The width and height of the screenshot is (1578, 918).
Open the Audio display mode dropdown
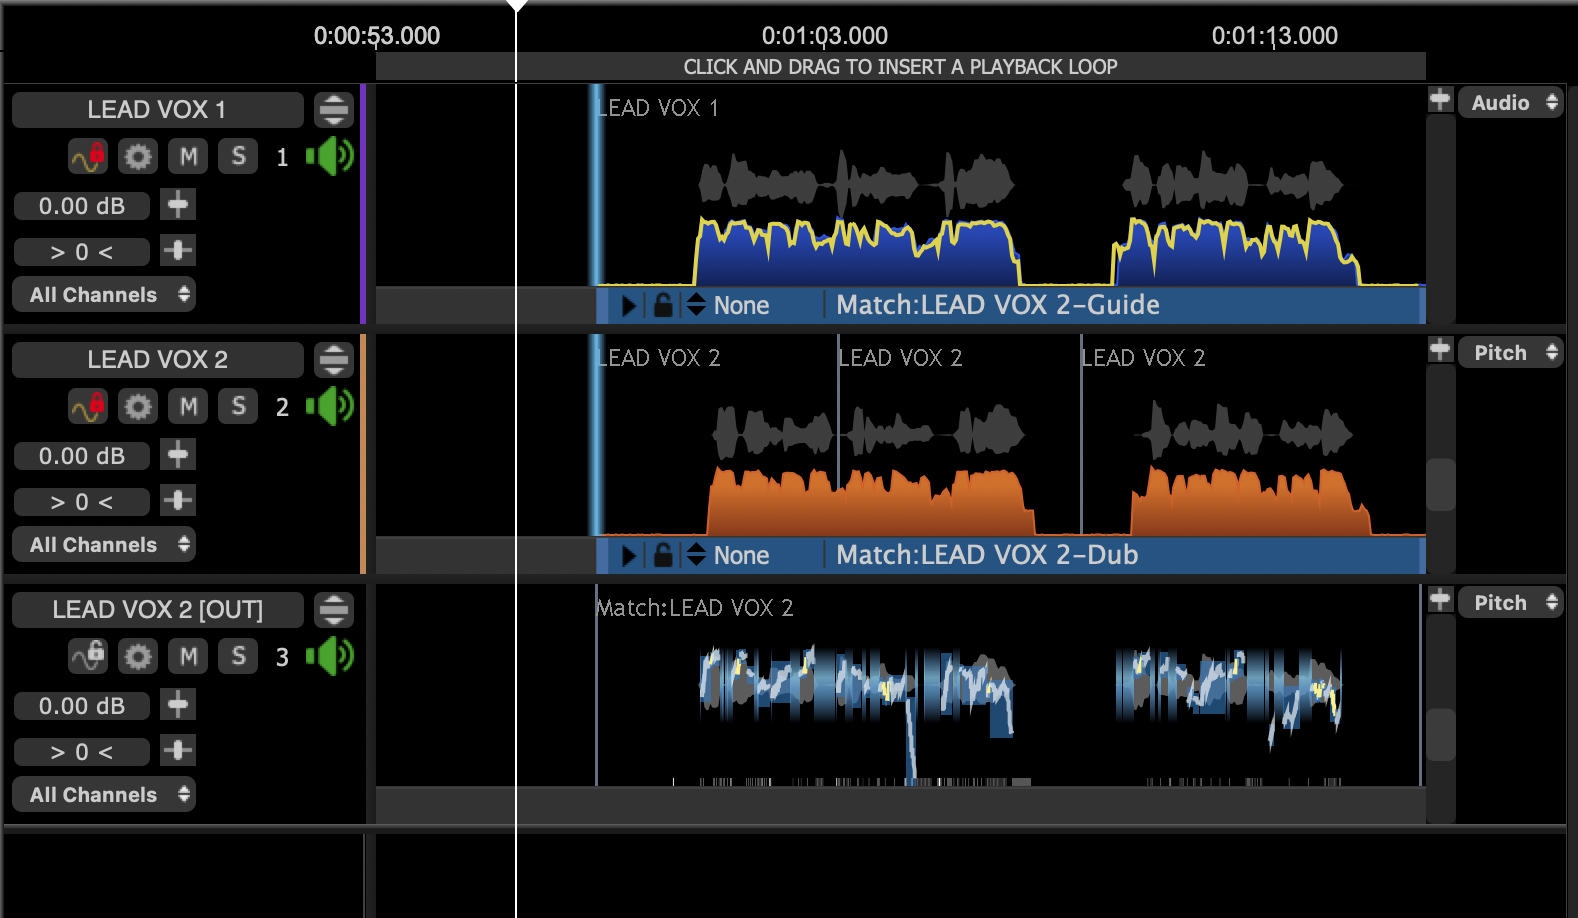[1511, 102]
